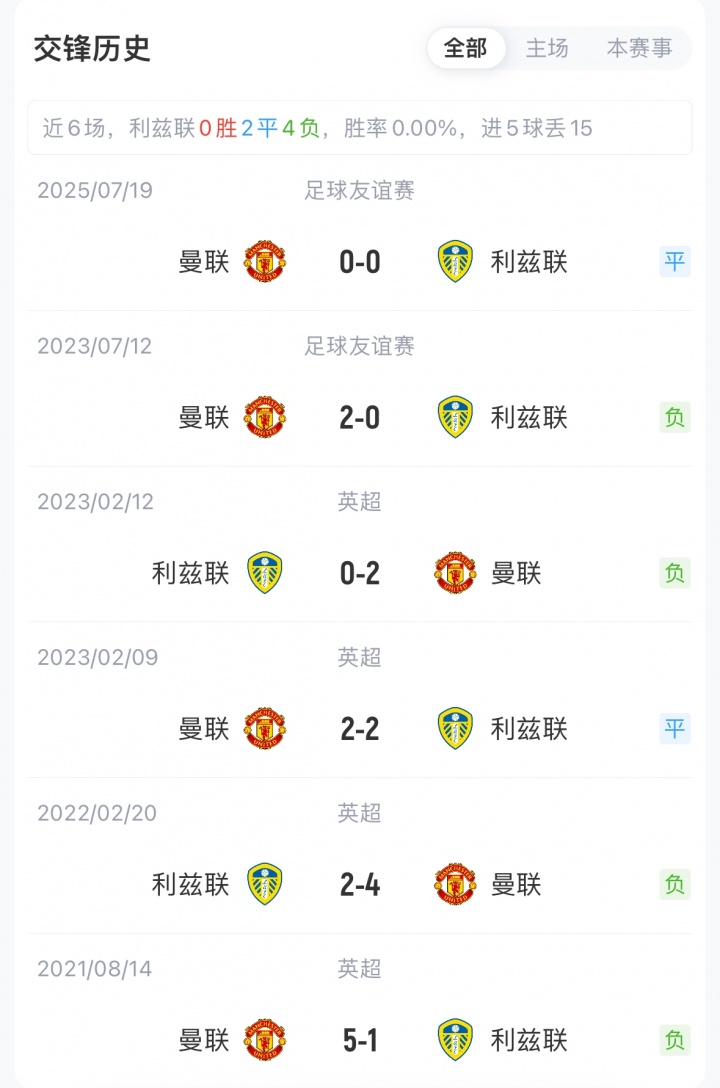This screenshot has width=720, height=1088.
Task: Switch to the 主场 tab
Action: pyautogui.click(x=547, y=48)
